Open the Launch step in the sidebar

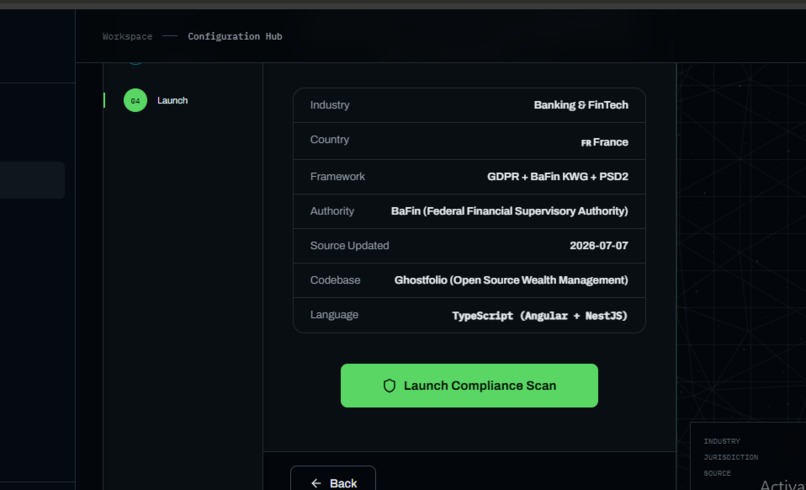click(172, 100)
